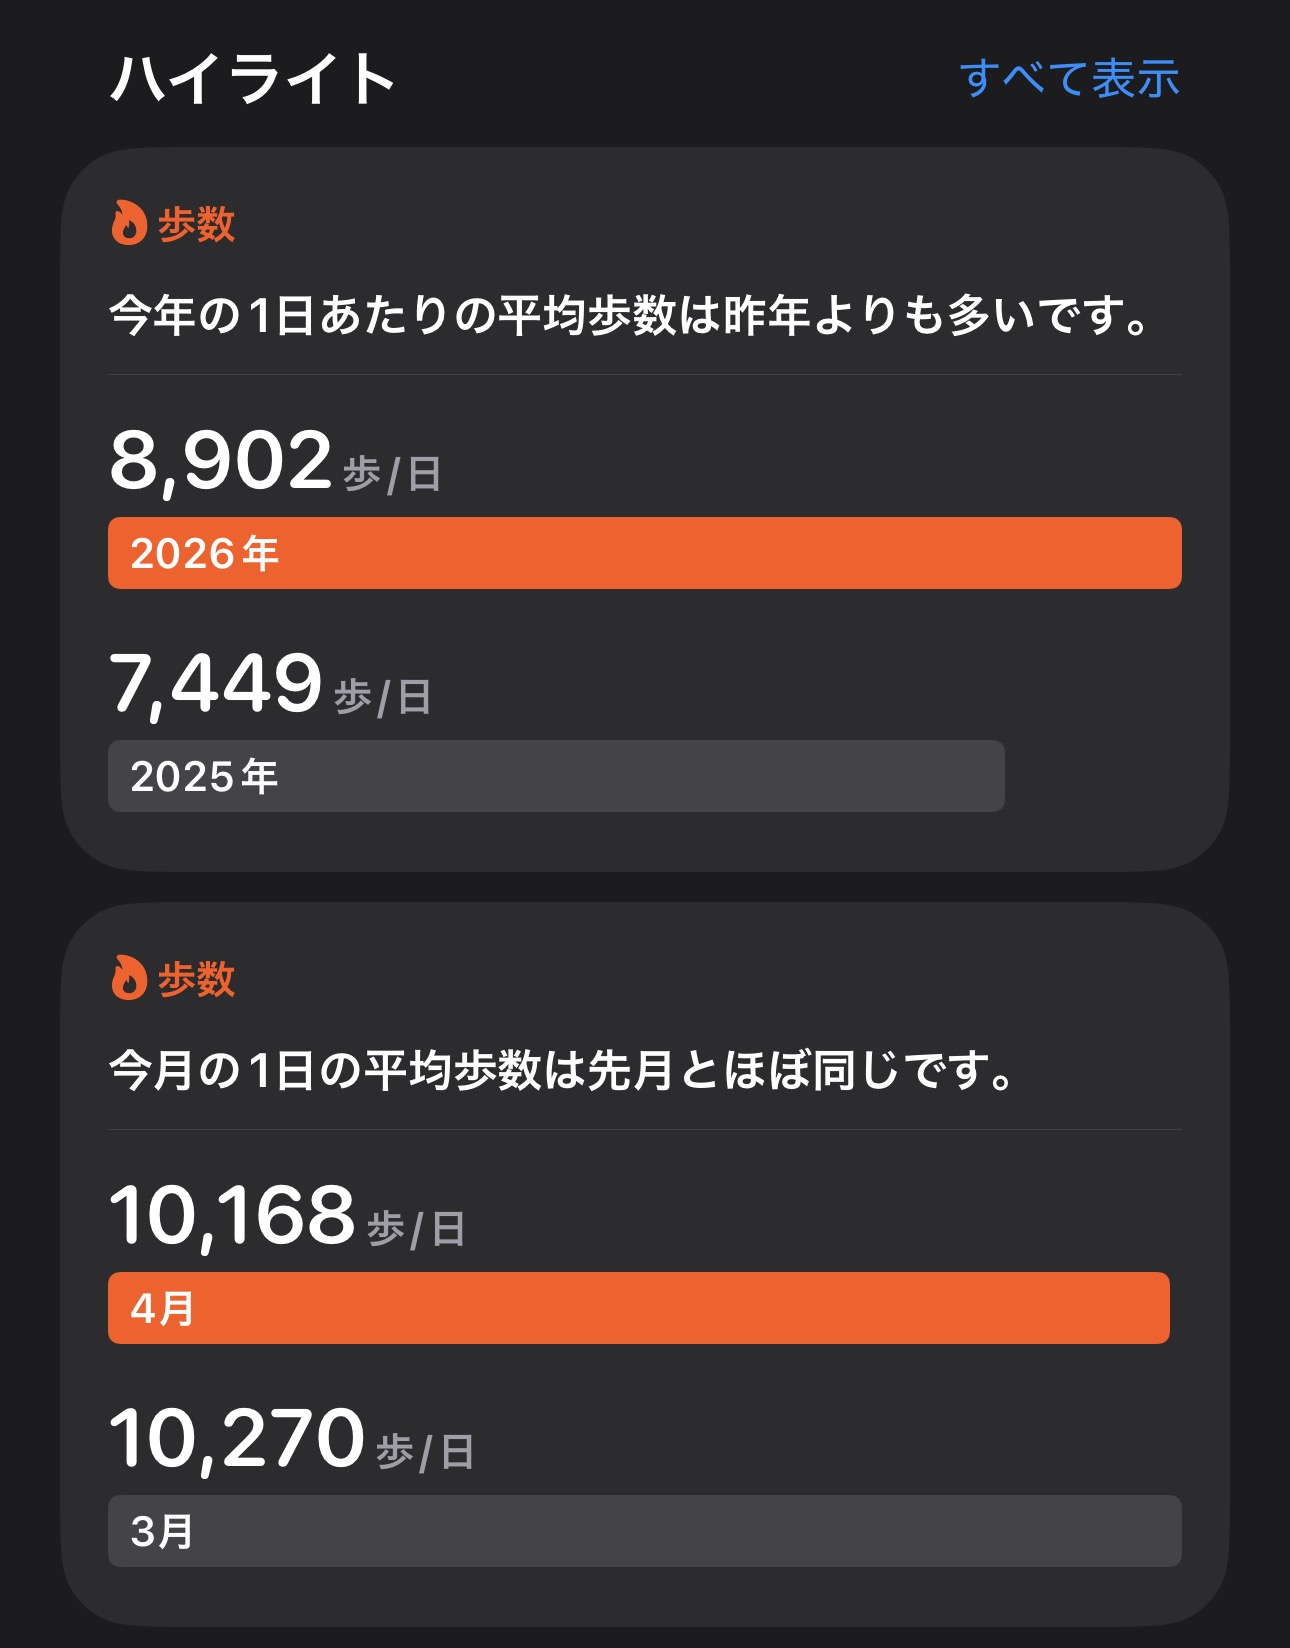1290x1648 pixels.
Task: Select the gray 2025年 bar
Action: pos(556,776)
